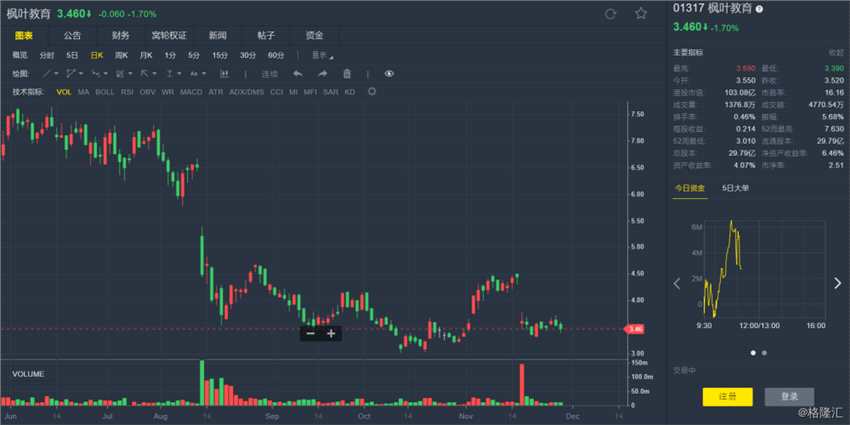
Task: Enable the KD indicator
Action: click(350, 92)
